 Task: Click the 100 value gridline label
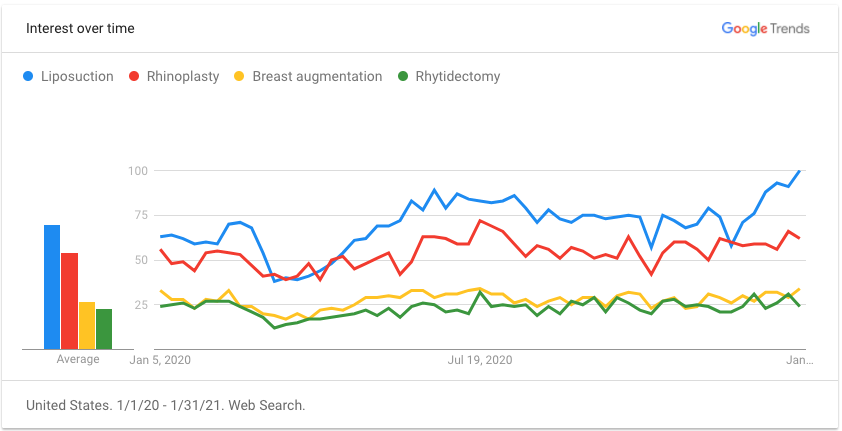[x=136, y=171]
